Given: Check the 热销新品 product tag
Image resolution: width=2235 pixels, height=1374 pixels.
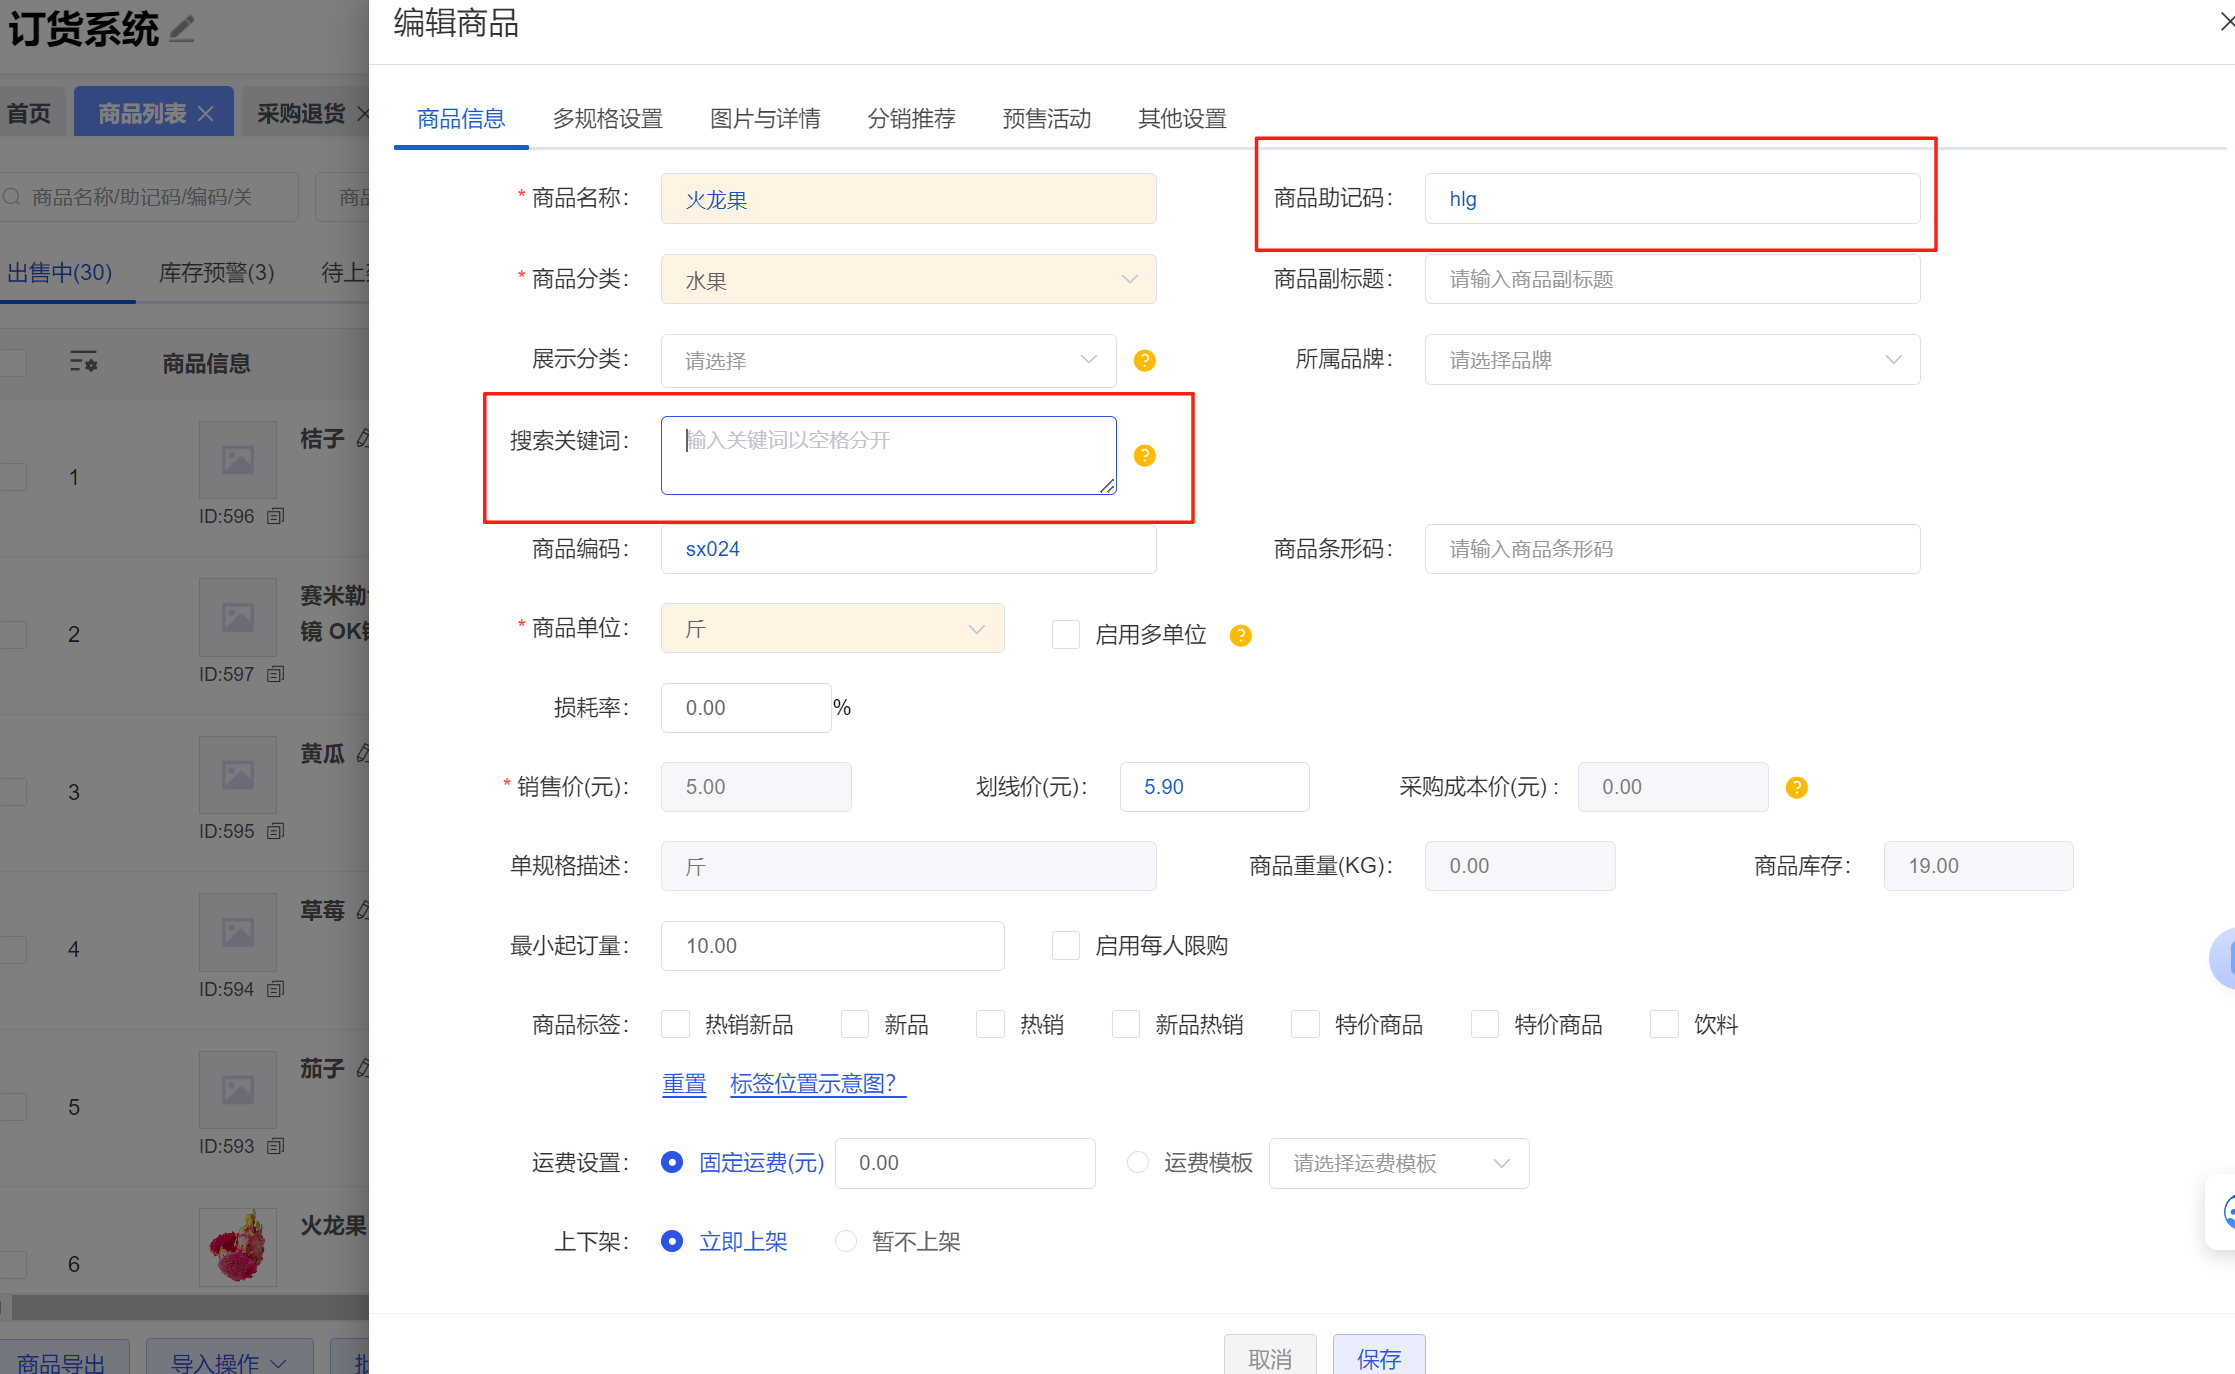Looking at the screenshot, I should point(675,1023).
